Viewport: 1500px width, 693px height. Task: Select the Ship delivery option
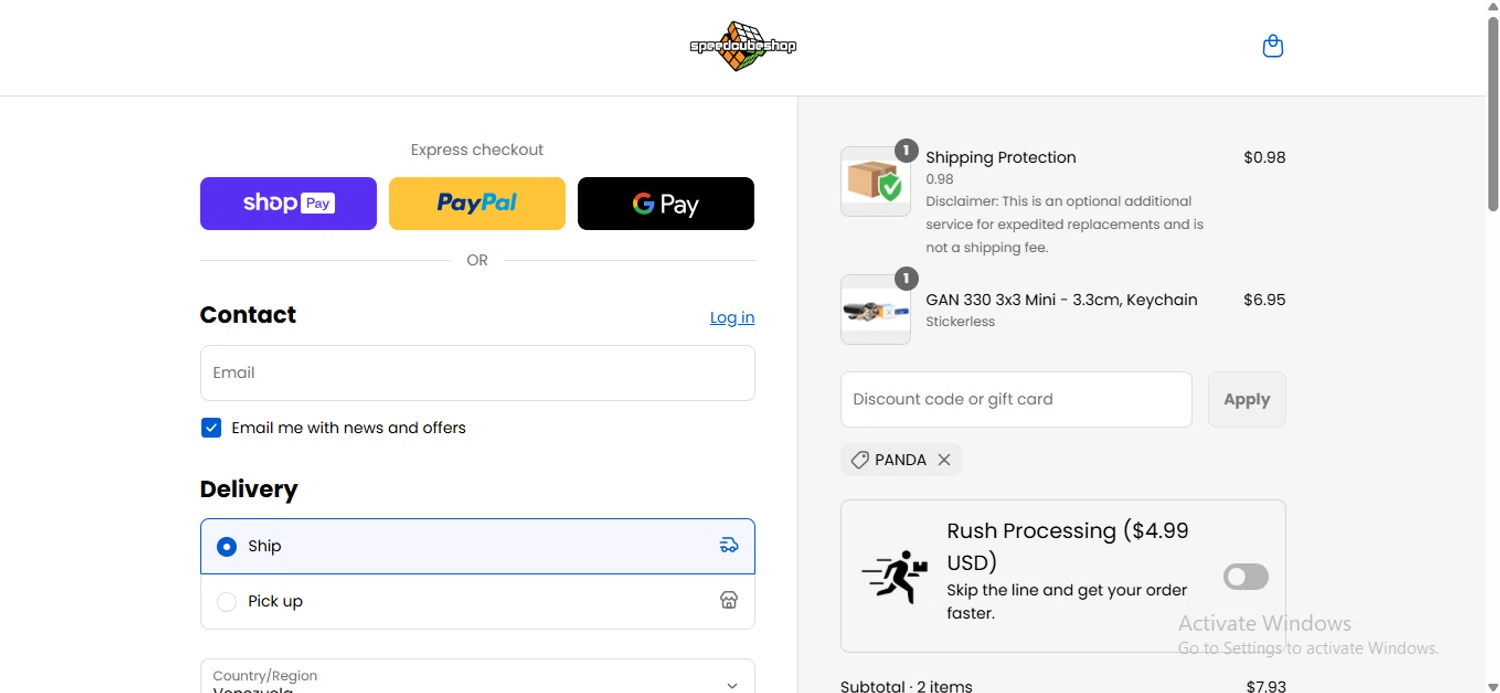coord(227,546)
